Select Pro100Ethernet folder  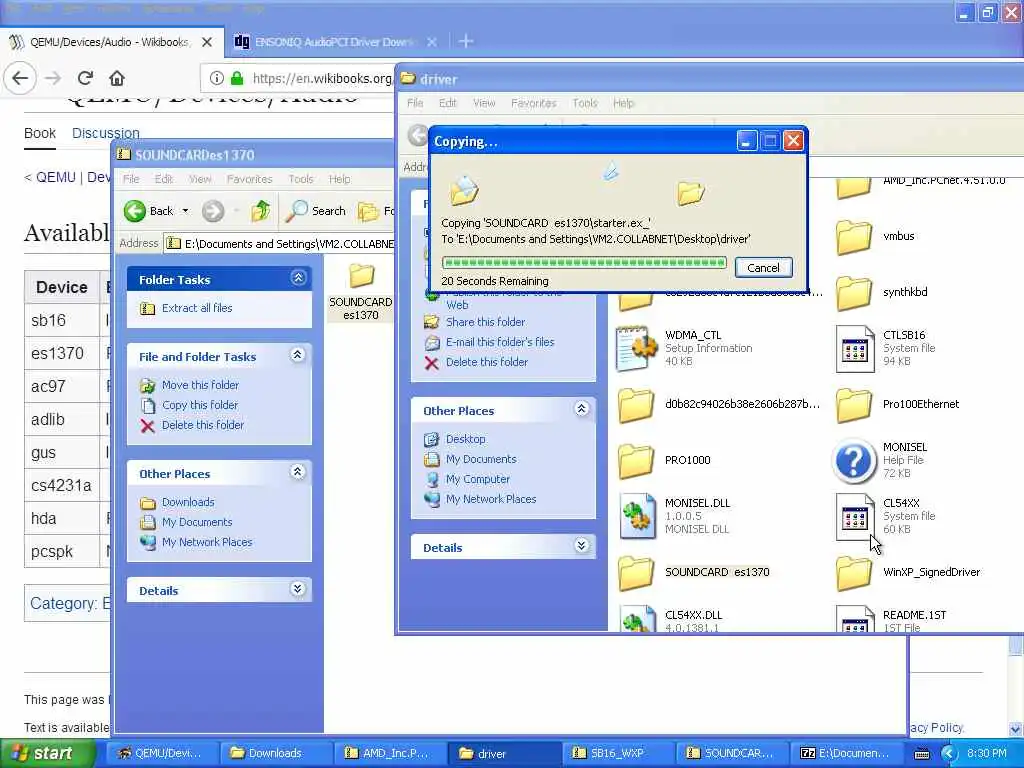[x=897, y=404]
